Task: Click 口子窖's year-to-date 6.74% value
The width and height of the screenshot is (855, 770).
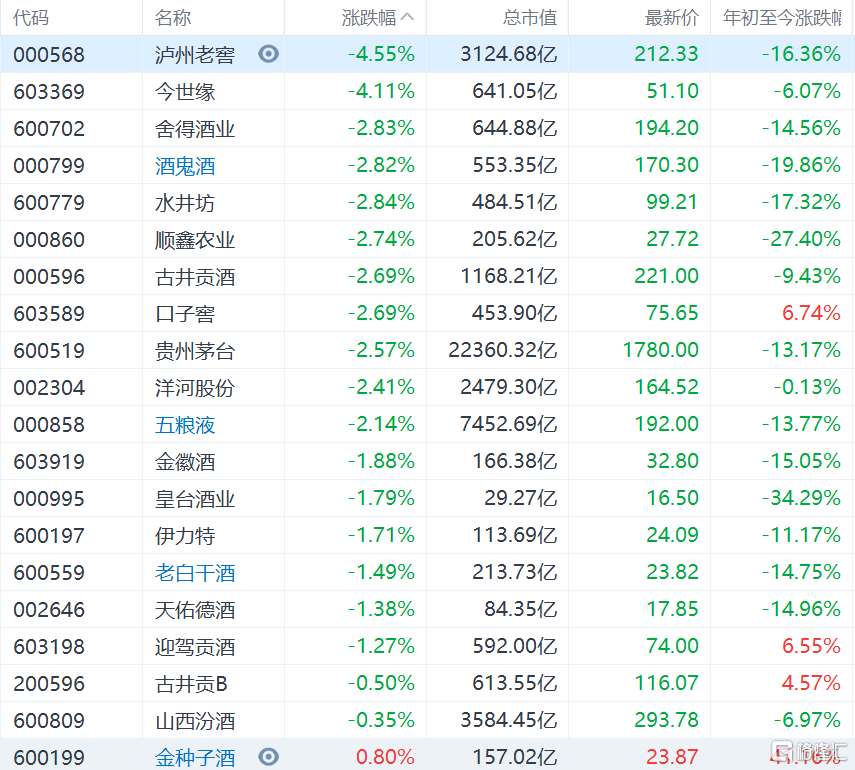Action: pyautogui.click(x=811, y=313)
